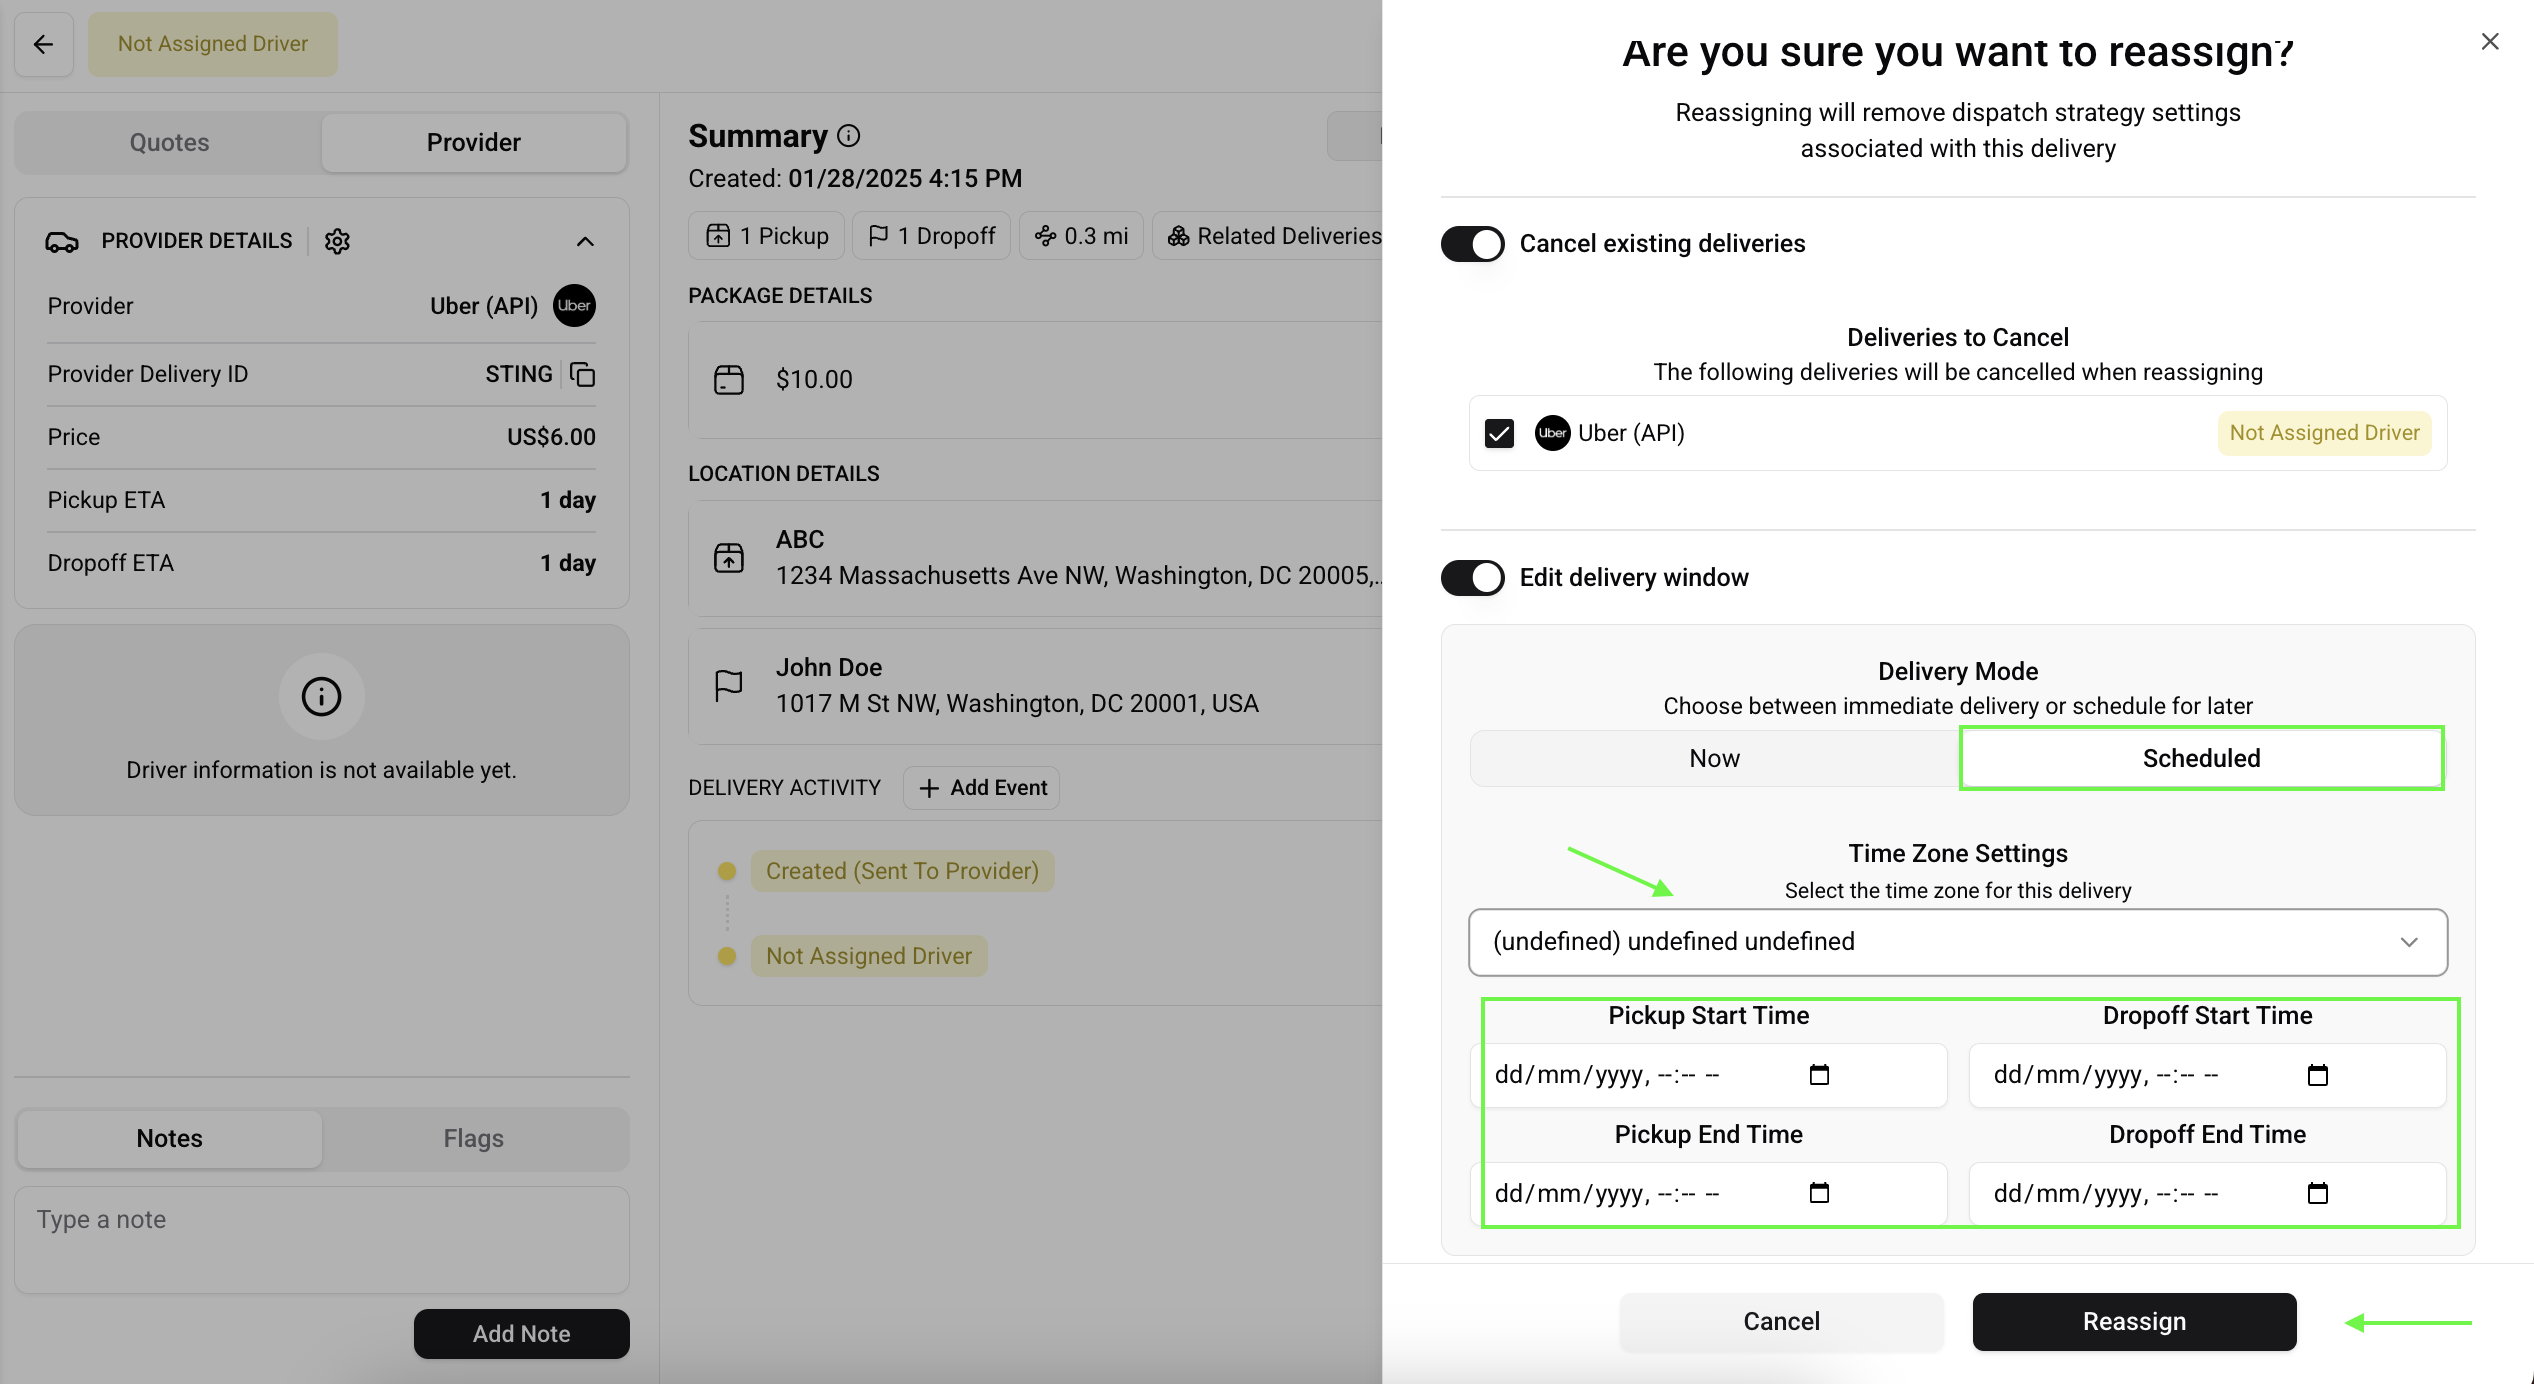Collapse the Provider Details section

[x=585, y=241]
